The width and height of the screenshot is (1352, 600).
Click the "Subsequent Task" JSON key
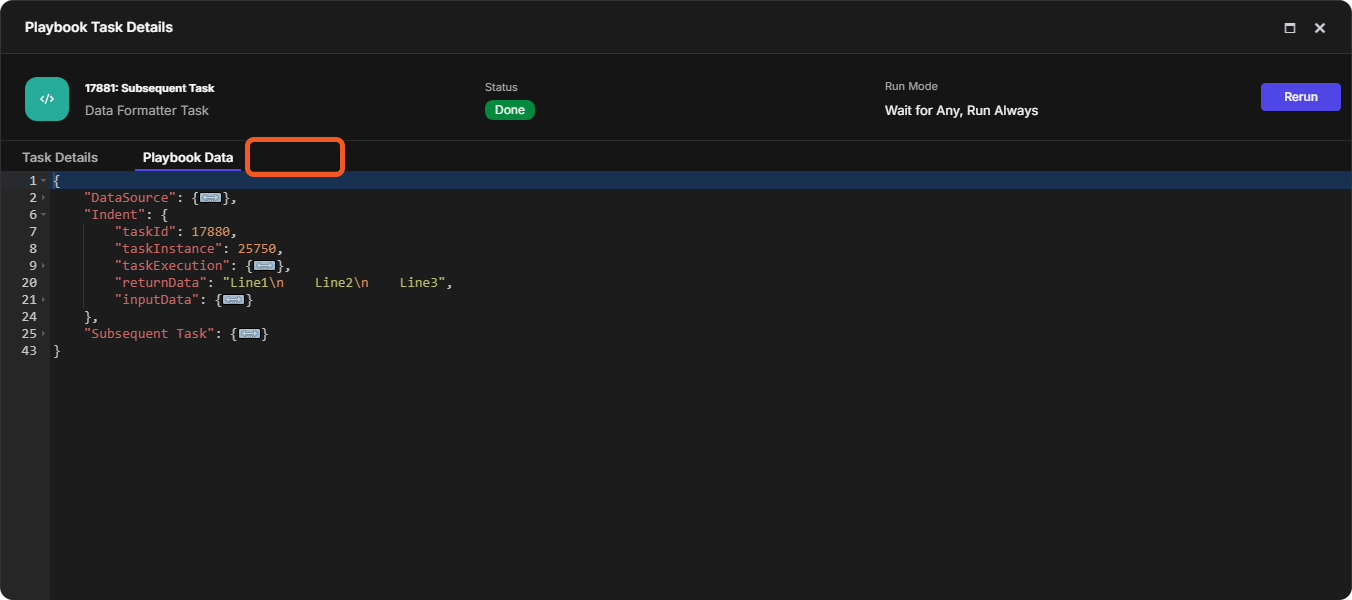pyautogui.click(x=149, y=334)
